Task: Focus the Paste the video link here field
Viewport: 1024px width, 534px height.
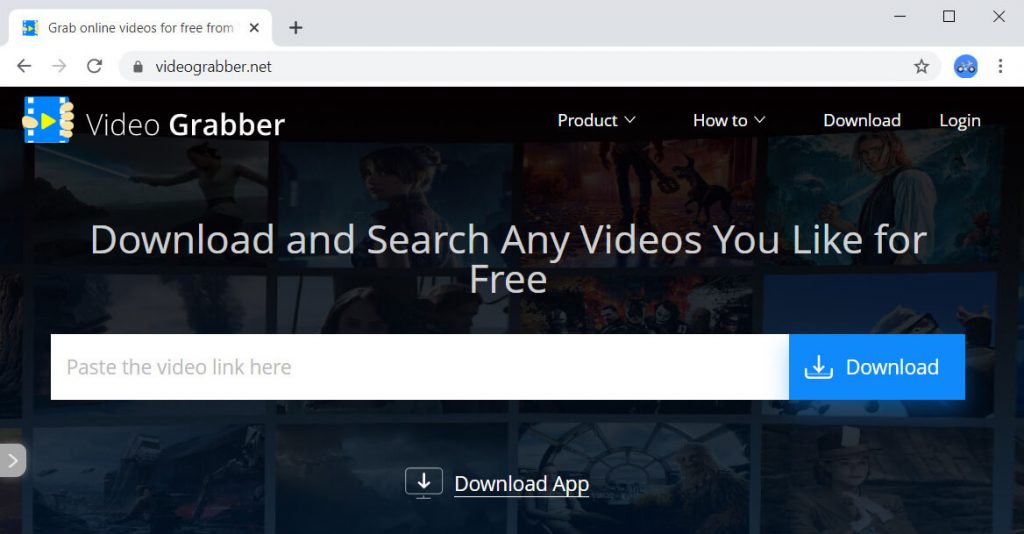Action: 420,367
